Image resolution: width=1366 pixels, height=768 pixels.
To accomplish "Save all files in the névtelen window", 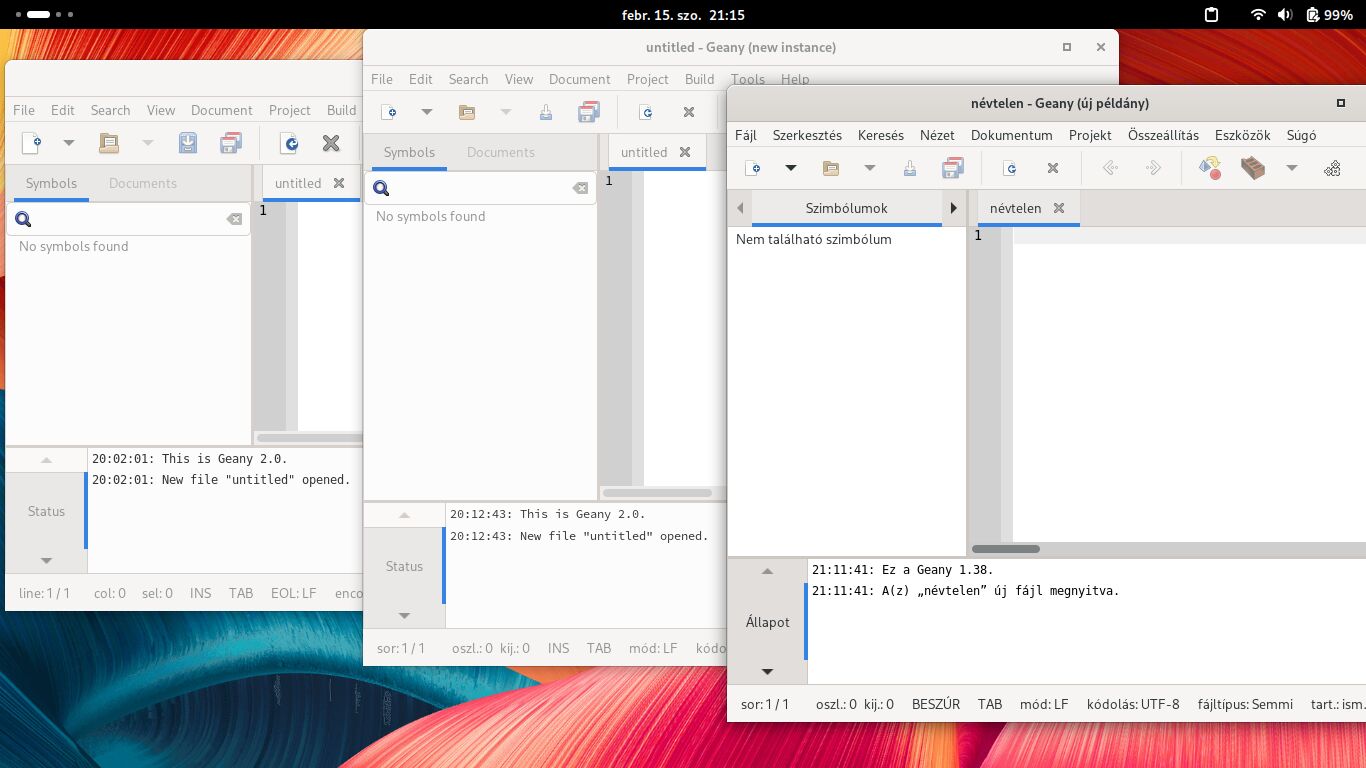I will click(952, 168).
